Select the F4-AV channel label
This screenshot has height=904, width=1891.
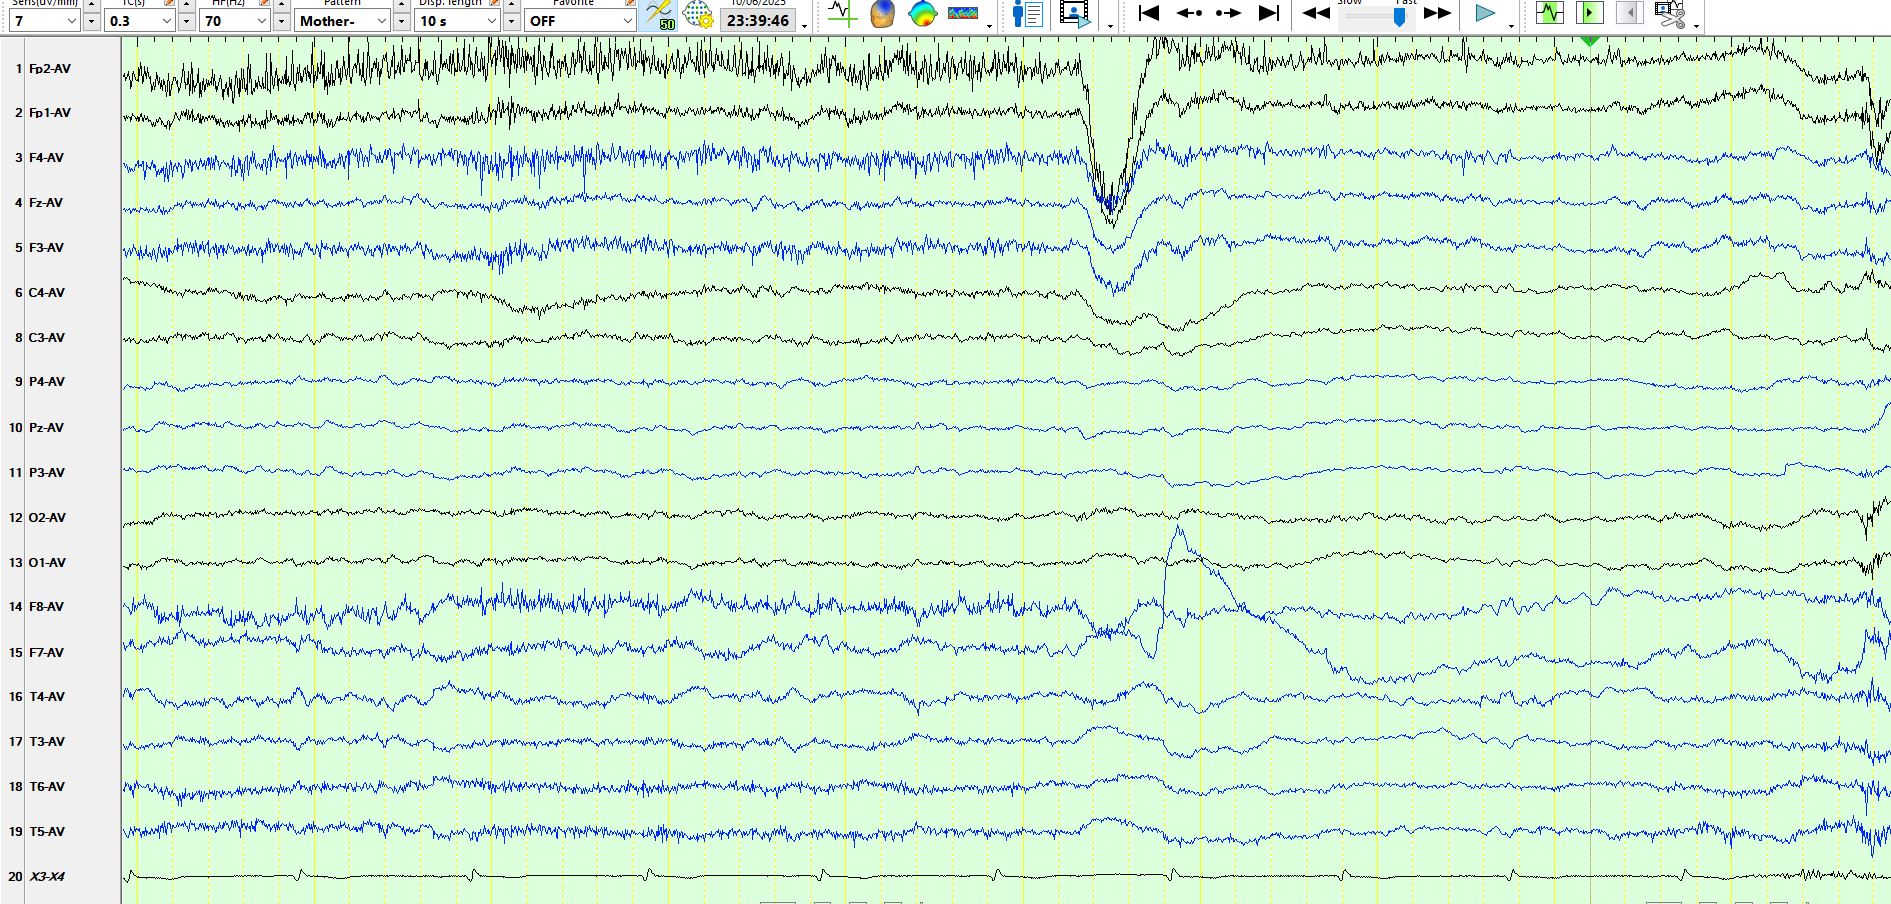(46, 158)
